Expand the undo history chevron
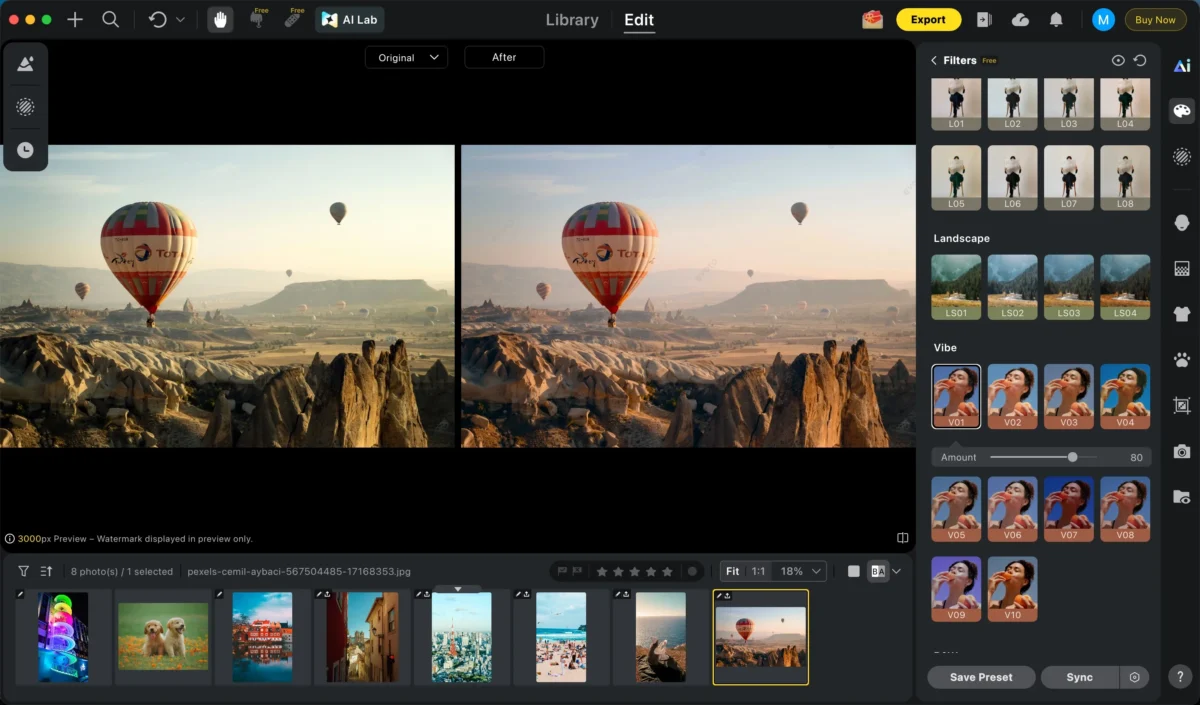 181,19
